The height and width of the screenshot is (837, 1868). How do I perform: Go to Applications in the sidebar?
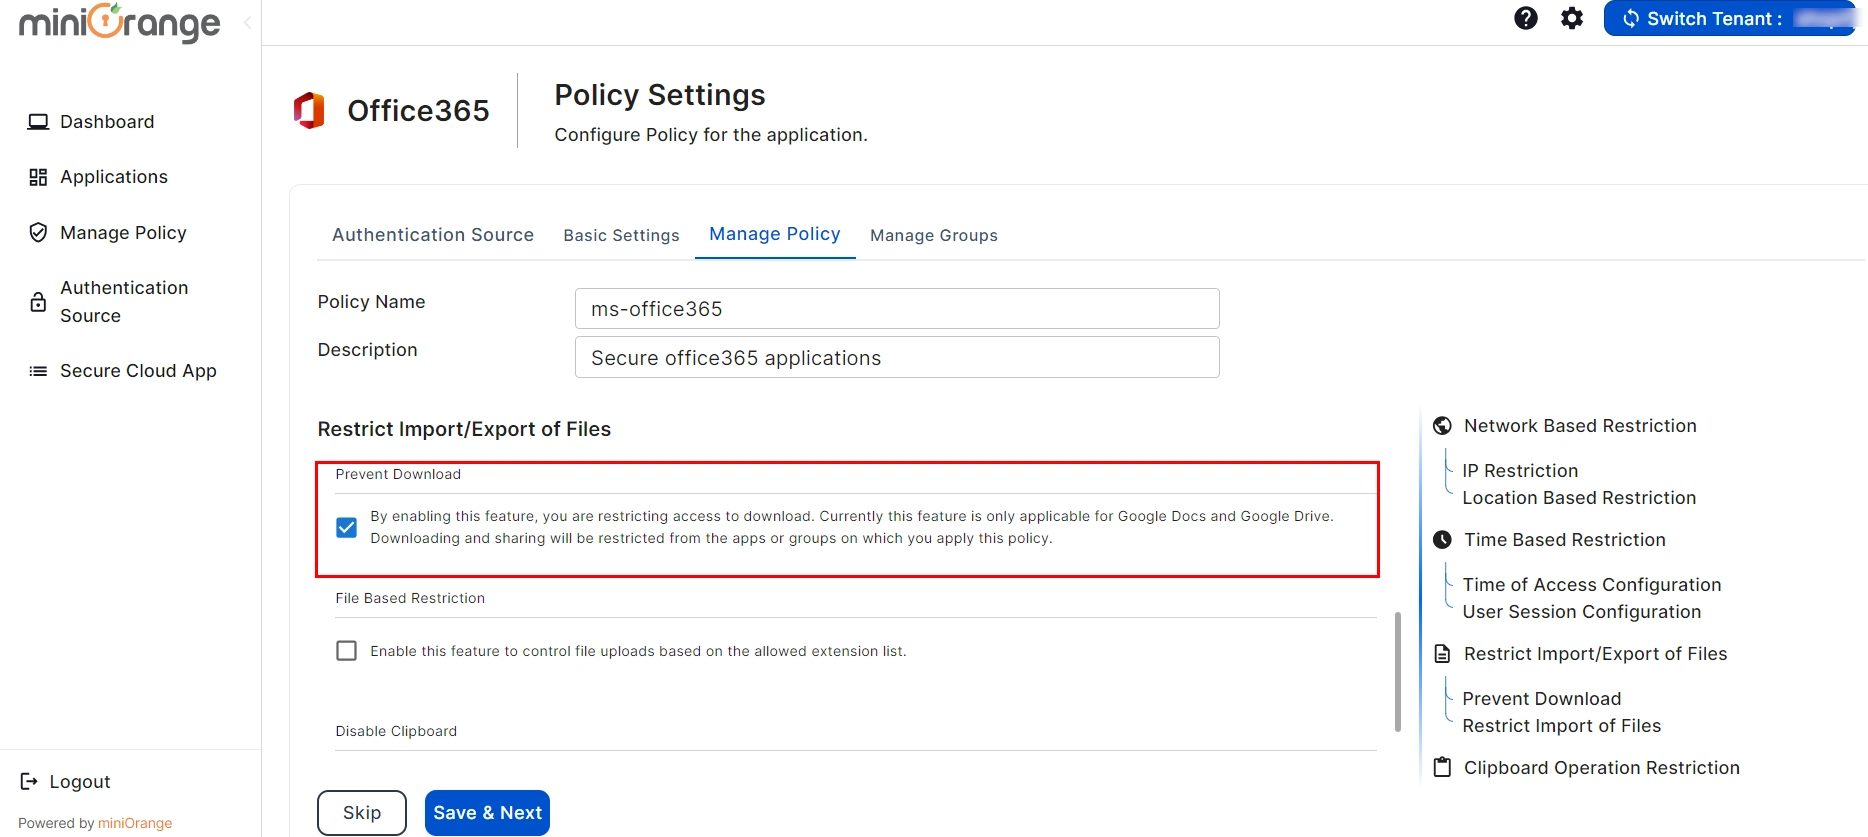(114, 177)
